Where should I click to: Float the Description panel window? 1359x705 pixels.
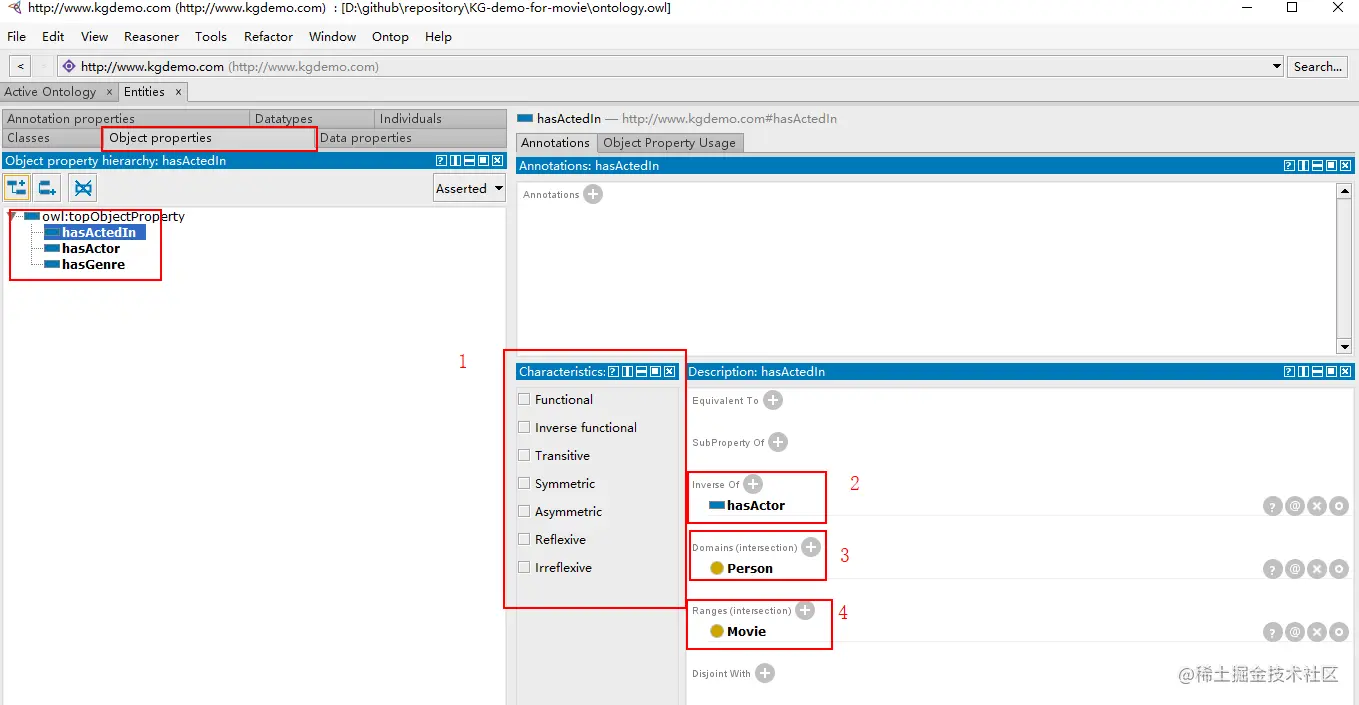coord(1331,371)
